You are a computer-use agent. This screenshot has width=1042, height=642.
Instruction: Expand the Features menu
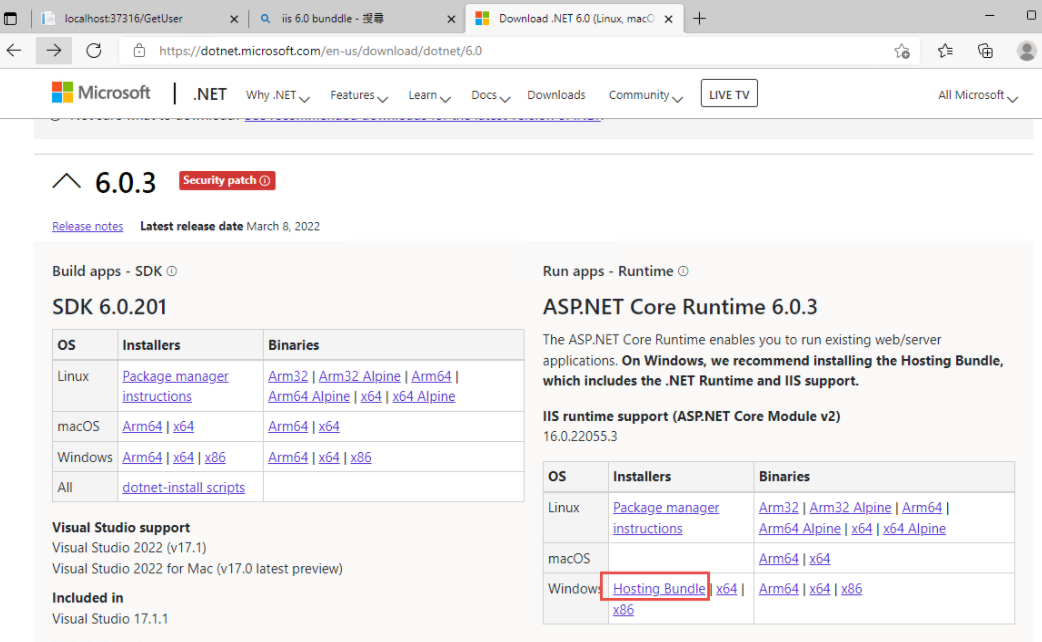(x=359, y=95)
